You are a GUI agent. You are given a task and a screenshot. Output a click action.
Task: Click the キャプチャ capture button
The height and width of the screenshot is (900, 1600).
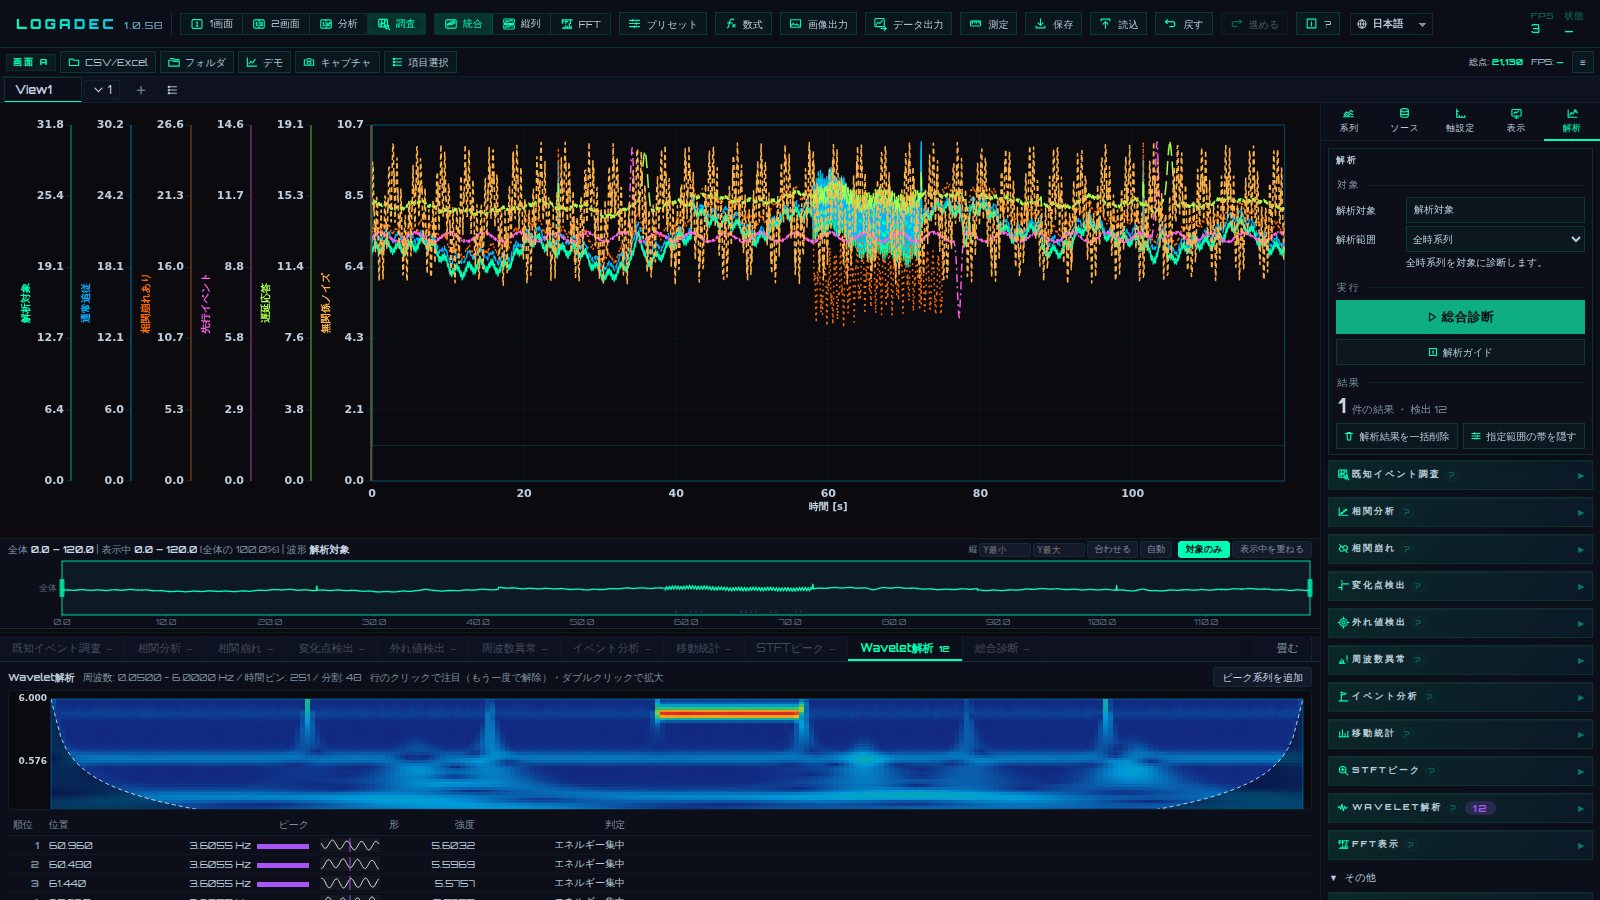click(x=337, y=62)
